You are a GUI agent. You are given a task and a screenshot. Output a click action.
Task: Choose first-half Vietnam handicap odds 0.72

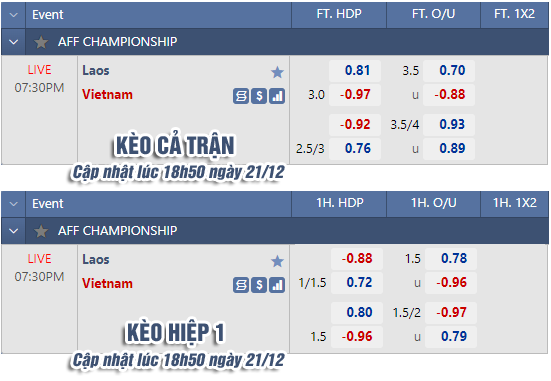357,283
